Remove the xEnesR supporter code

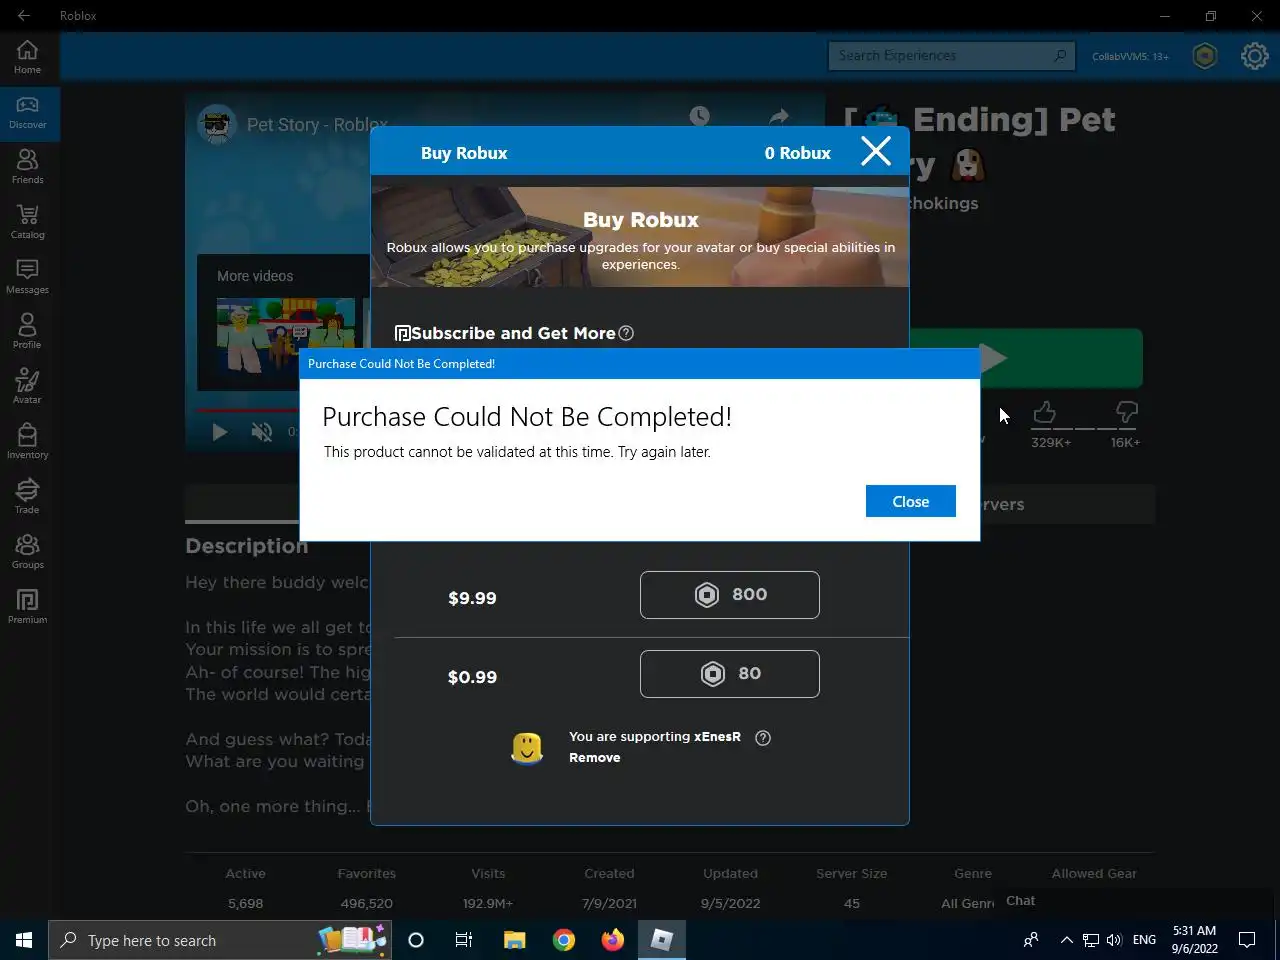[594, 758]
